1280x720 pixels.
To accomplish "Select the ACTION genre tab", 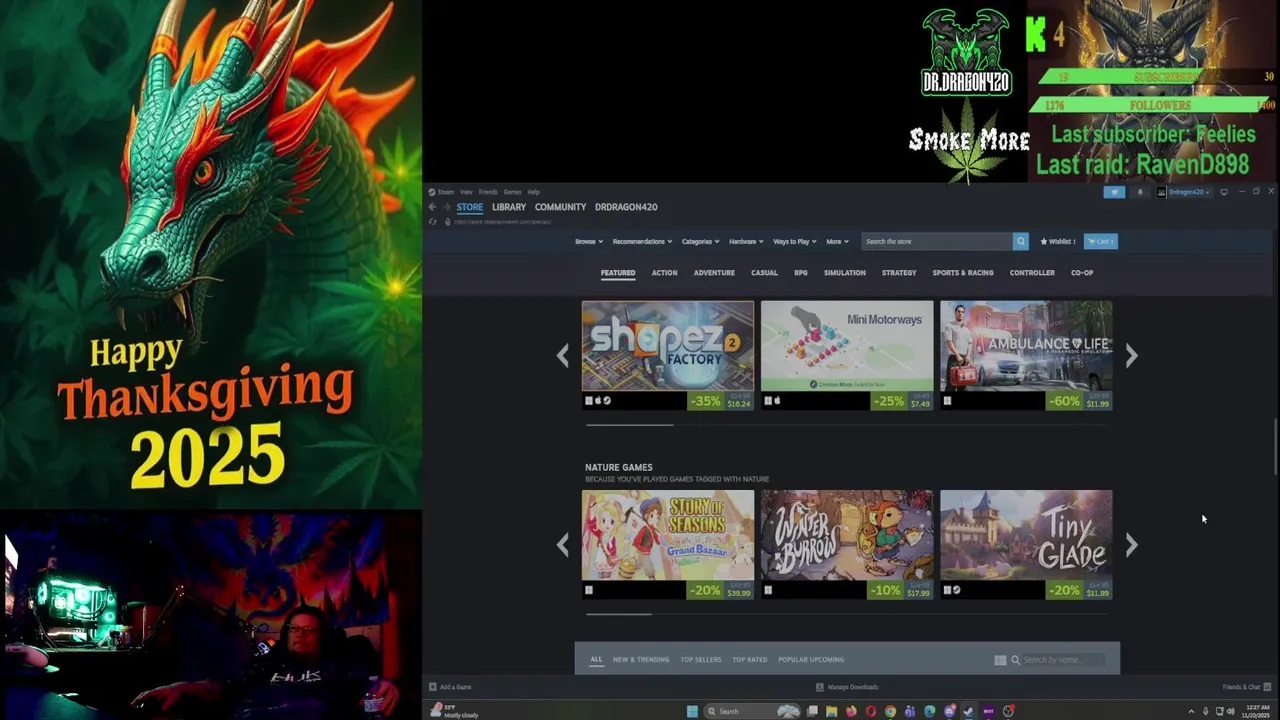I will [665, 273].
